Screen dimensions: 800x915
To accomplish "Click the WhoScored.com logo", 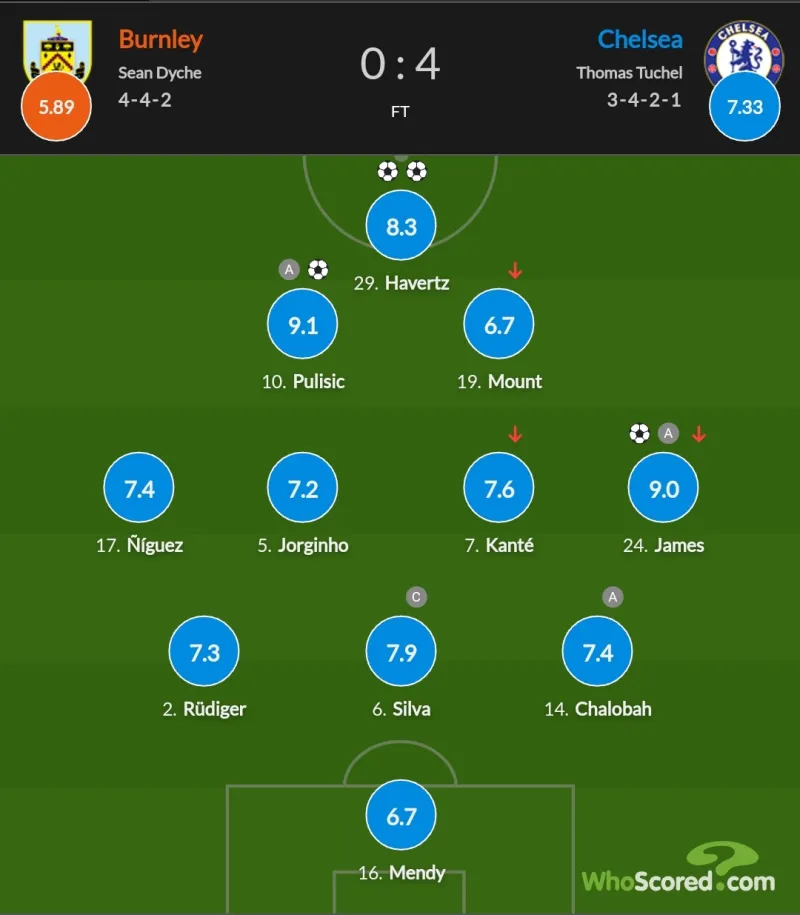I will (x=680, y=872).
